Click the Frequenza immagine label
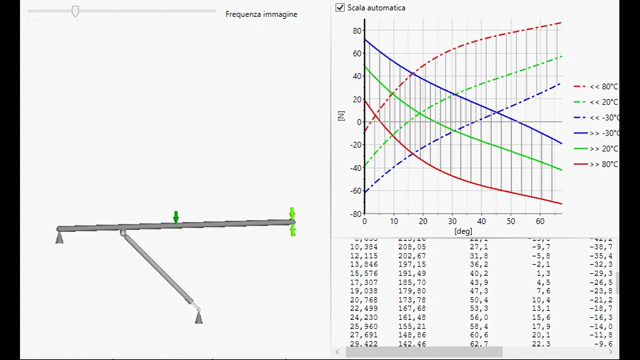The image size is (640, 360). coord(261,14)
